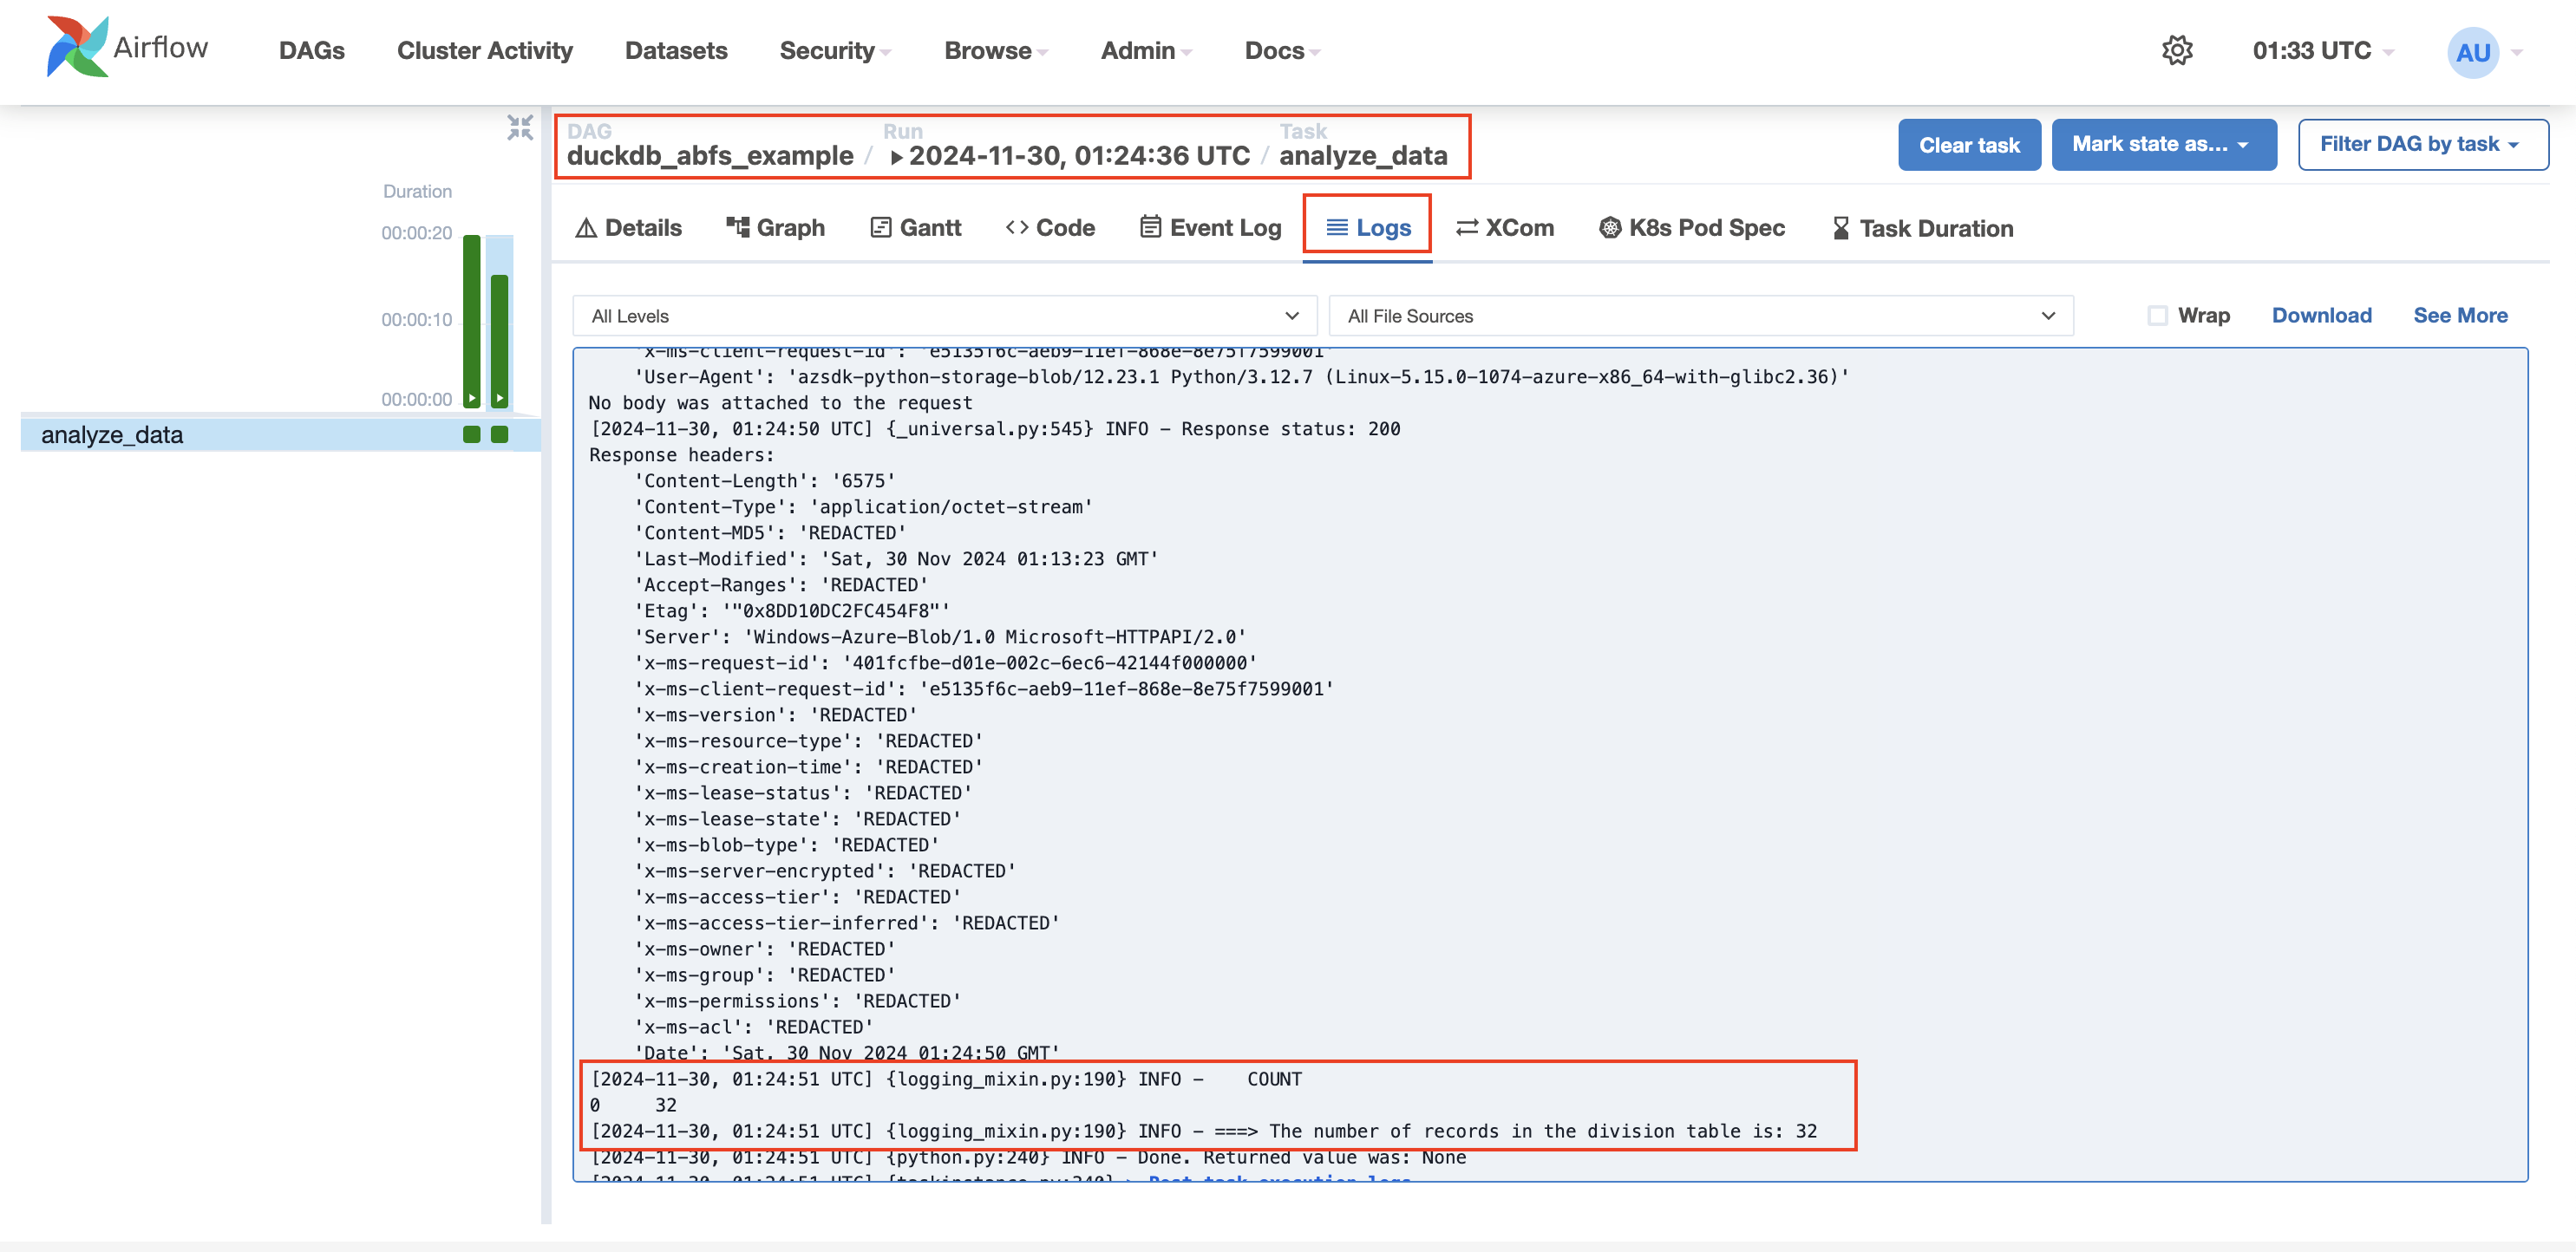The image size is (2576, 1252).
Task: Open the AU user avatar menu
Action: point(2473,51)
